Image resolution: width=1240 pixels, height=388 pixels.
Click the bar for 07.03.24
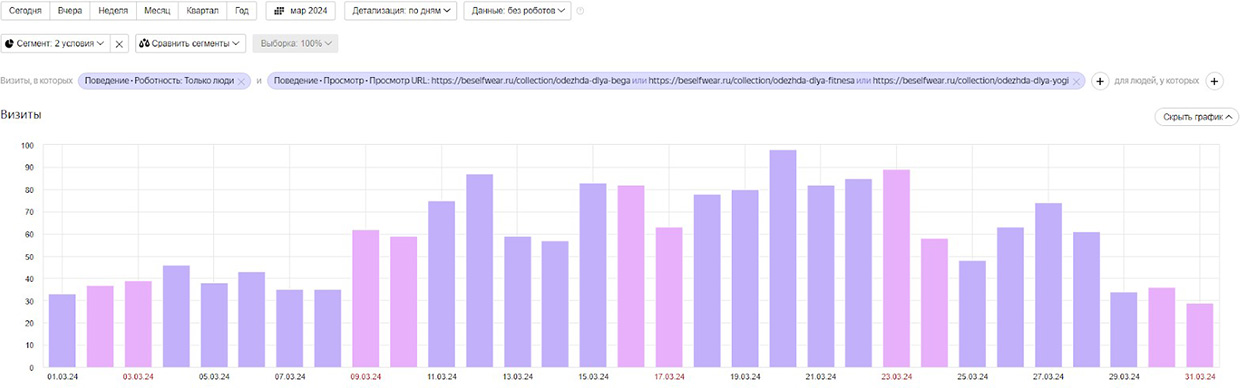(x=290, y=328)
